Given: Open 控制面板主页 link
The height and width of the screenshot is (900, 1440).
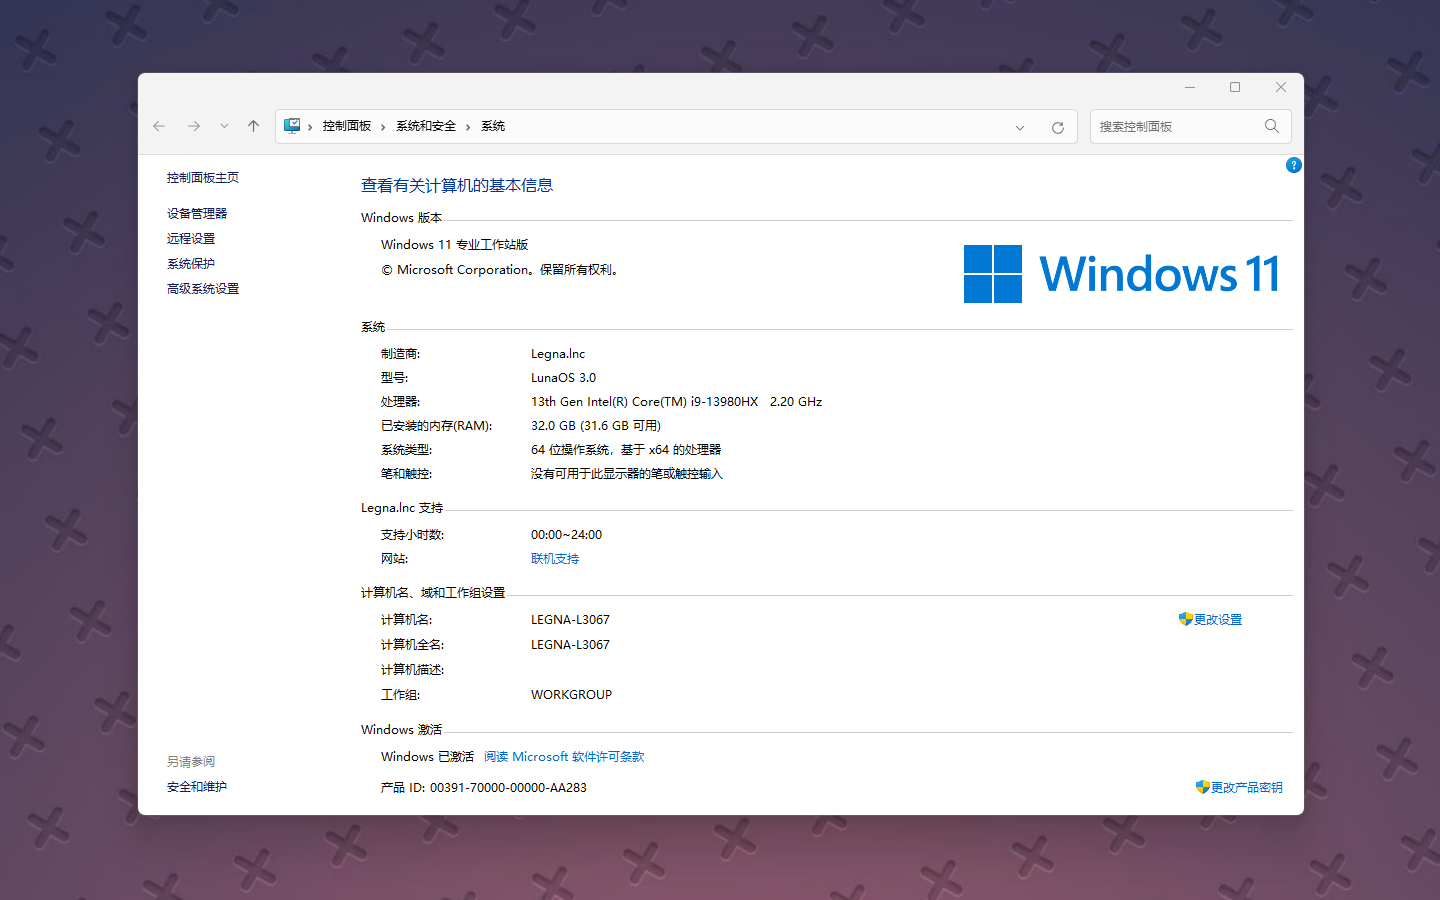Looking at the screenshot, I should [203, 178].
